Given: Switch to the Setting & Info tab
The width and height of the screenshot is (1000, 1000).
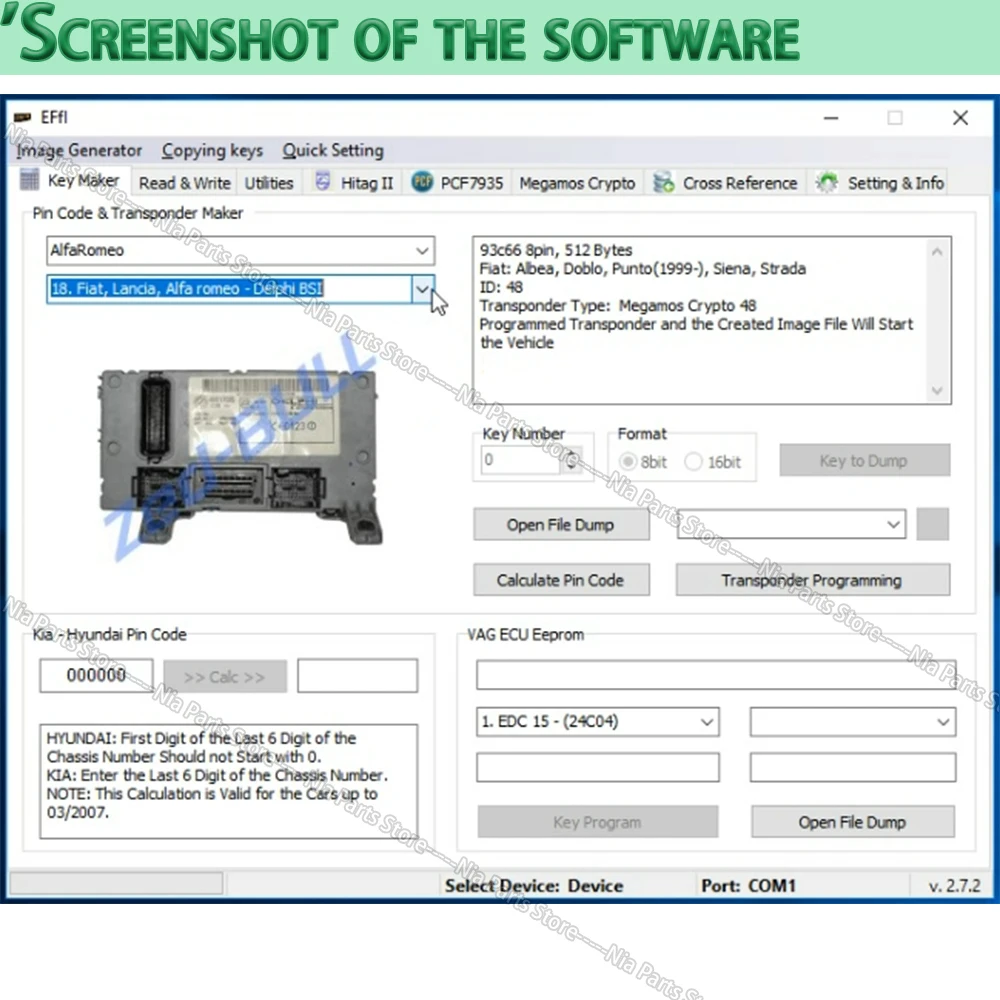Looking at the screenshot, I should point(880,183).
